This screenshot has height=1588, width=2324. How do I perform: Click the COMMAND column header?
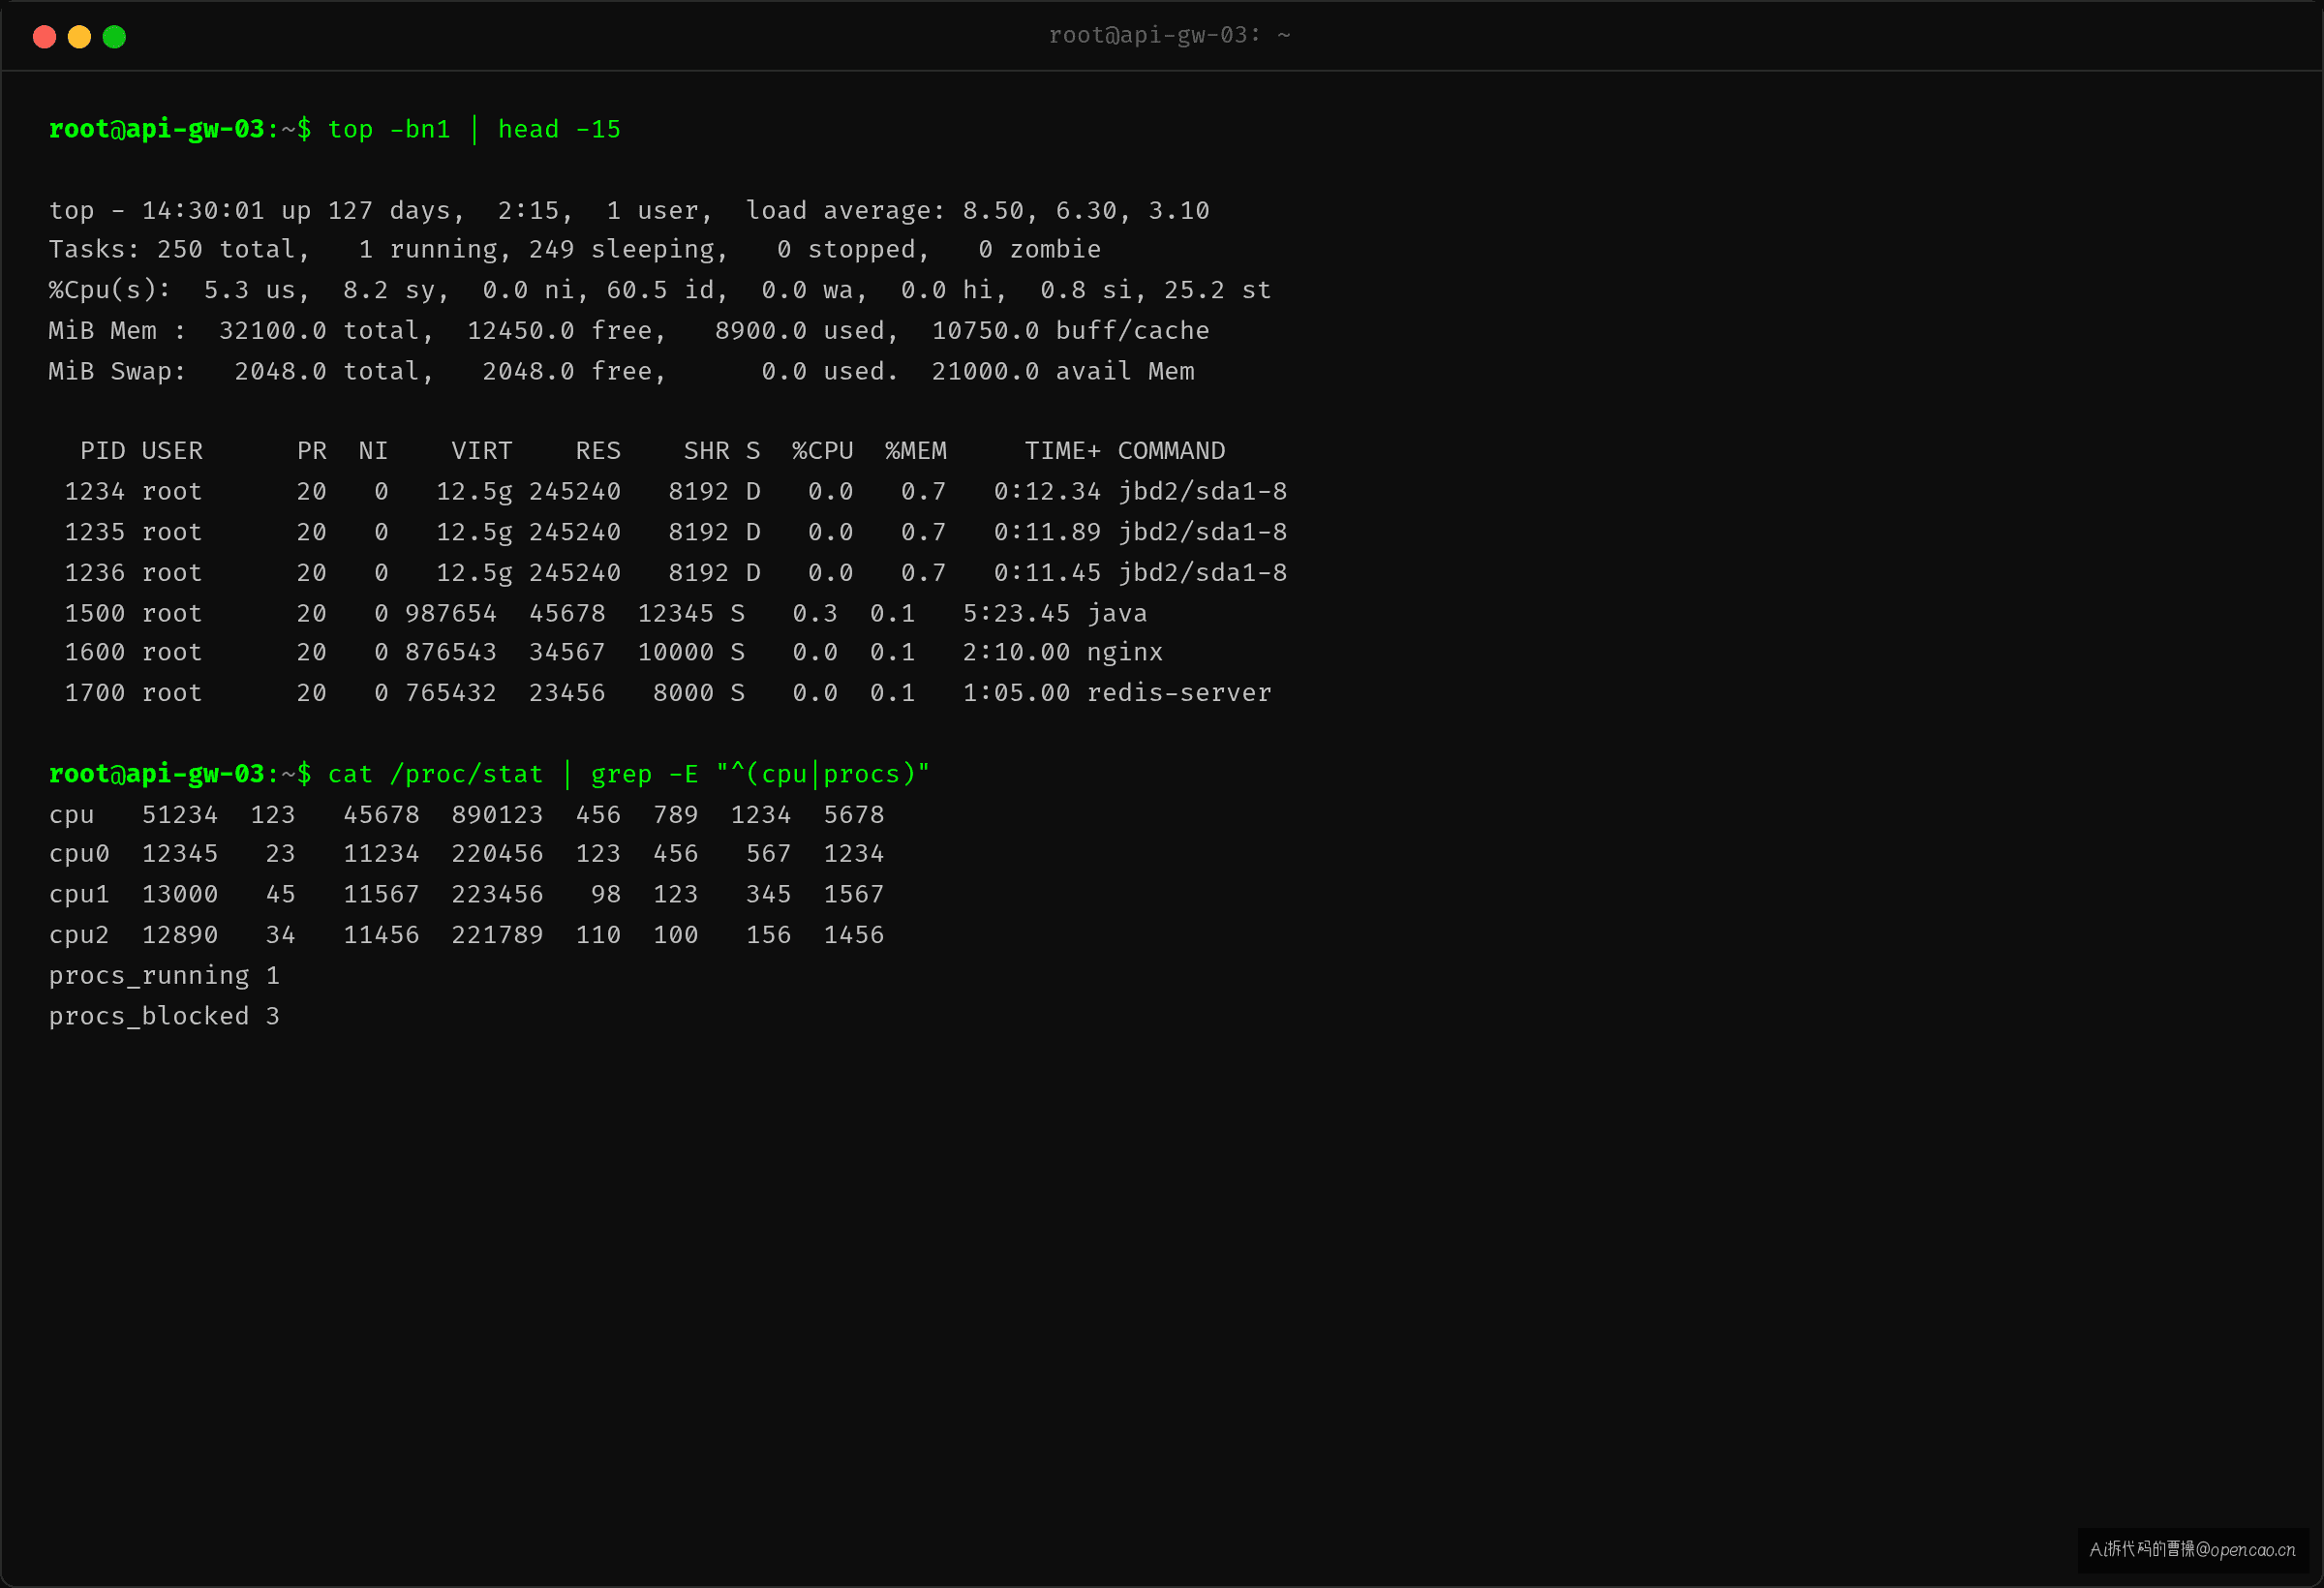1171,451
